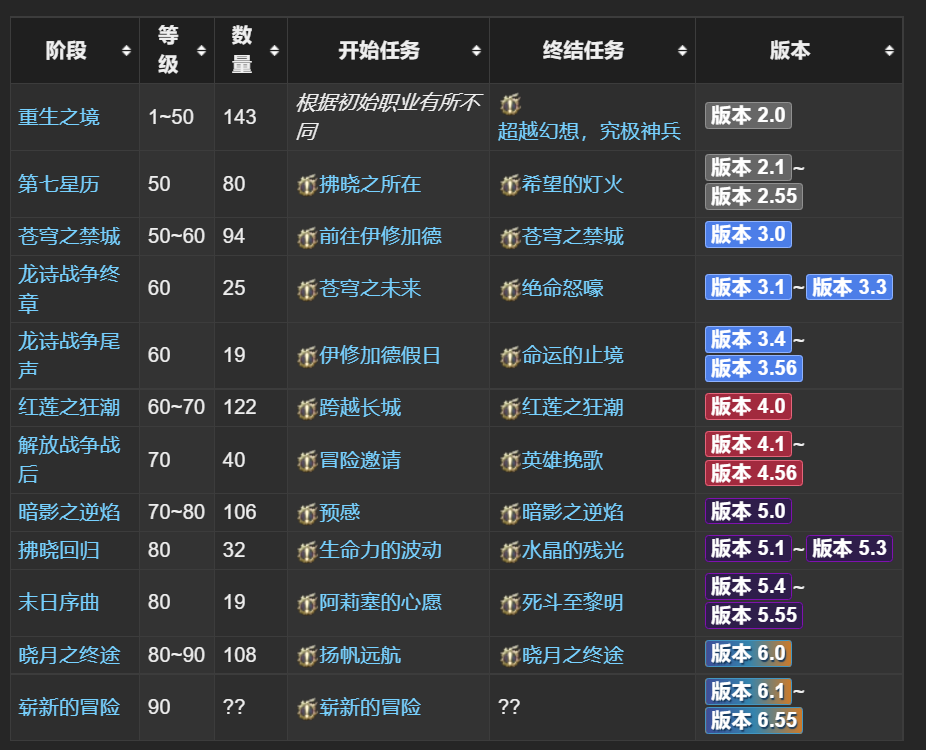Image resolution: width=926 pixels, height=750 pixels.
Task: Click quest icon beside 生命力的波动
Action: [307, 551]
